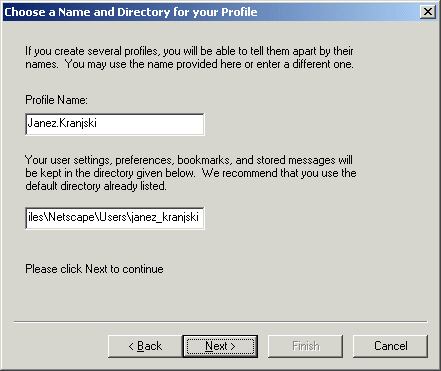Focus the Profile Name input field

click(x=115, y=124)
